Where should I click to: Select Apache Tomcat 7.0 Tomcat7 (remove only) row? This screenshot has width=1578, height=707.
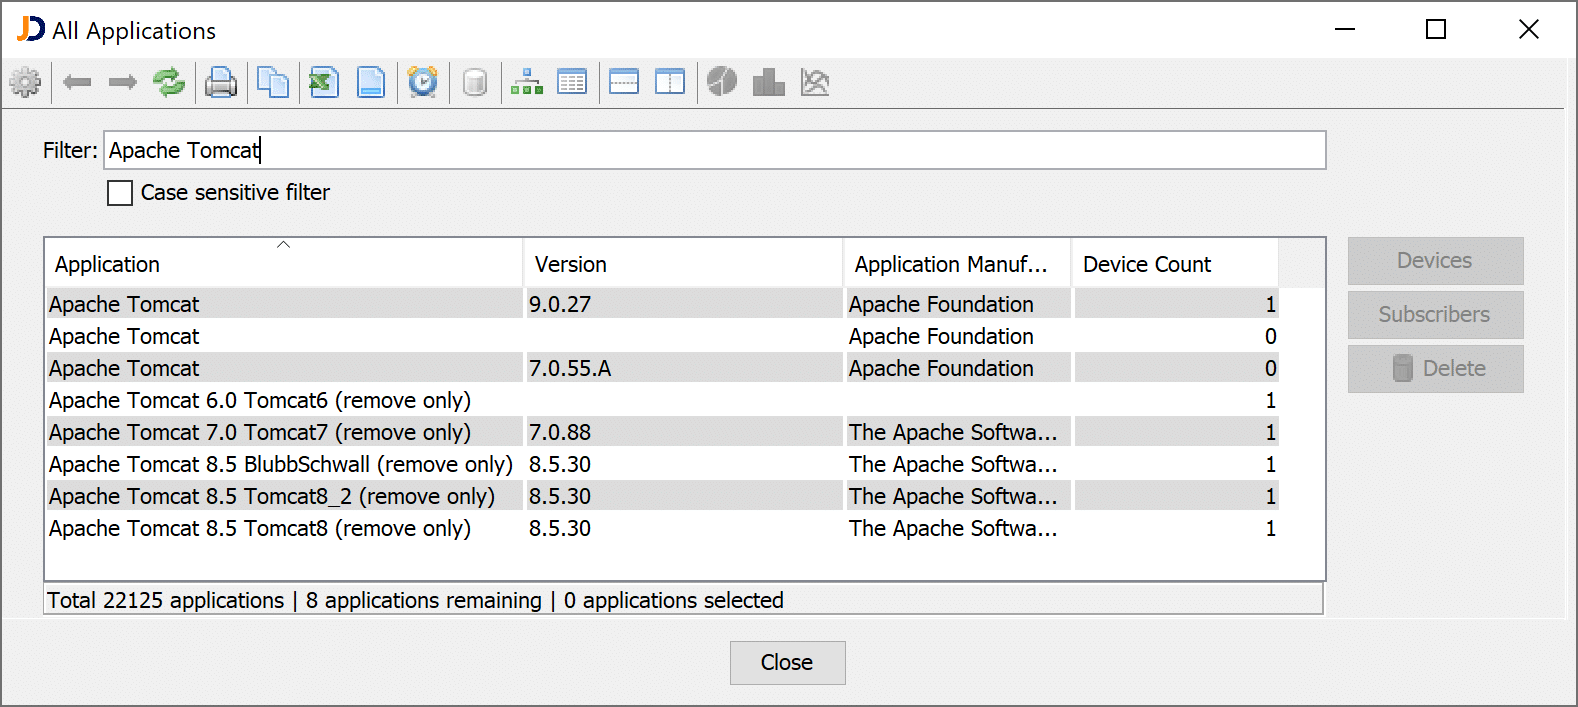[x=662, y=432]
